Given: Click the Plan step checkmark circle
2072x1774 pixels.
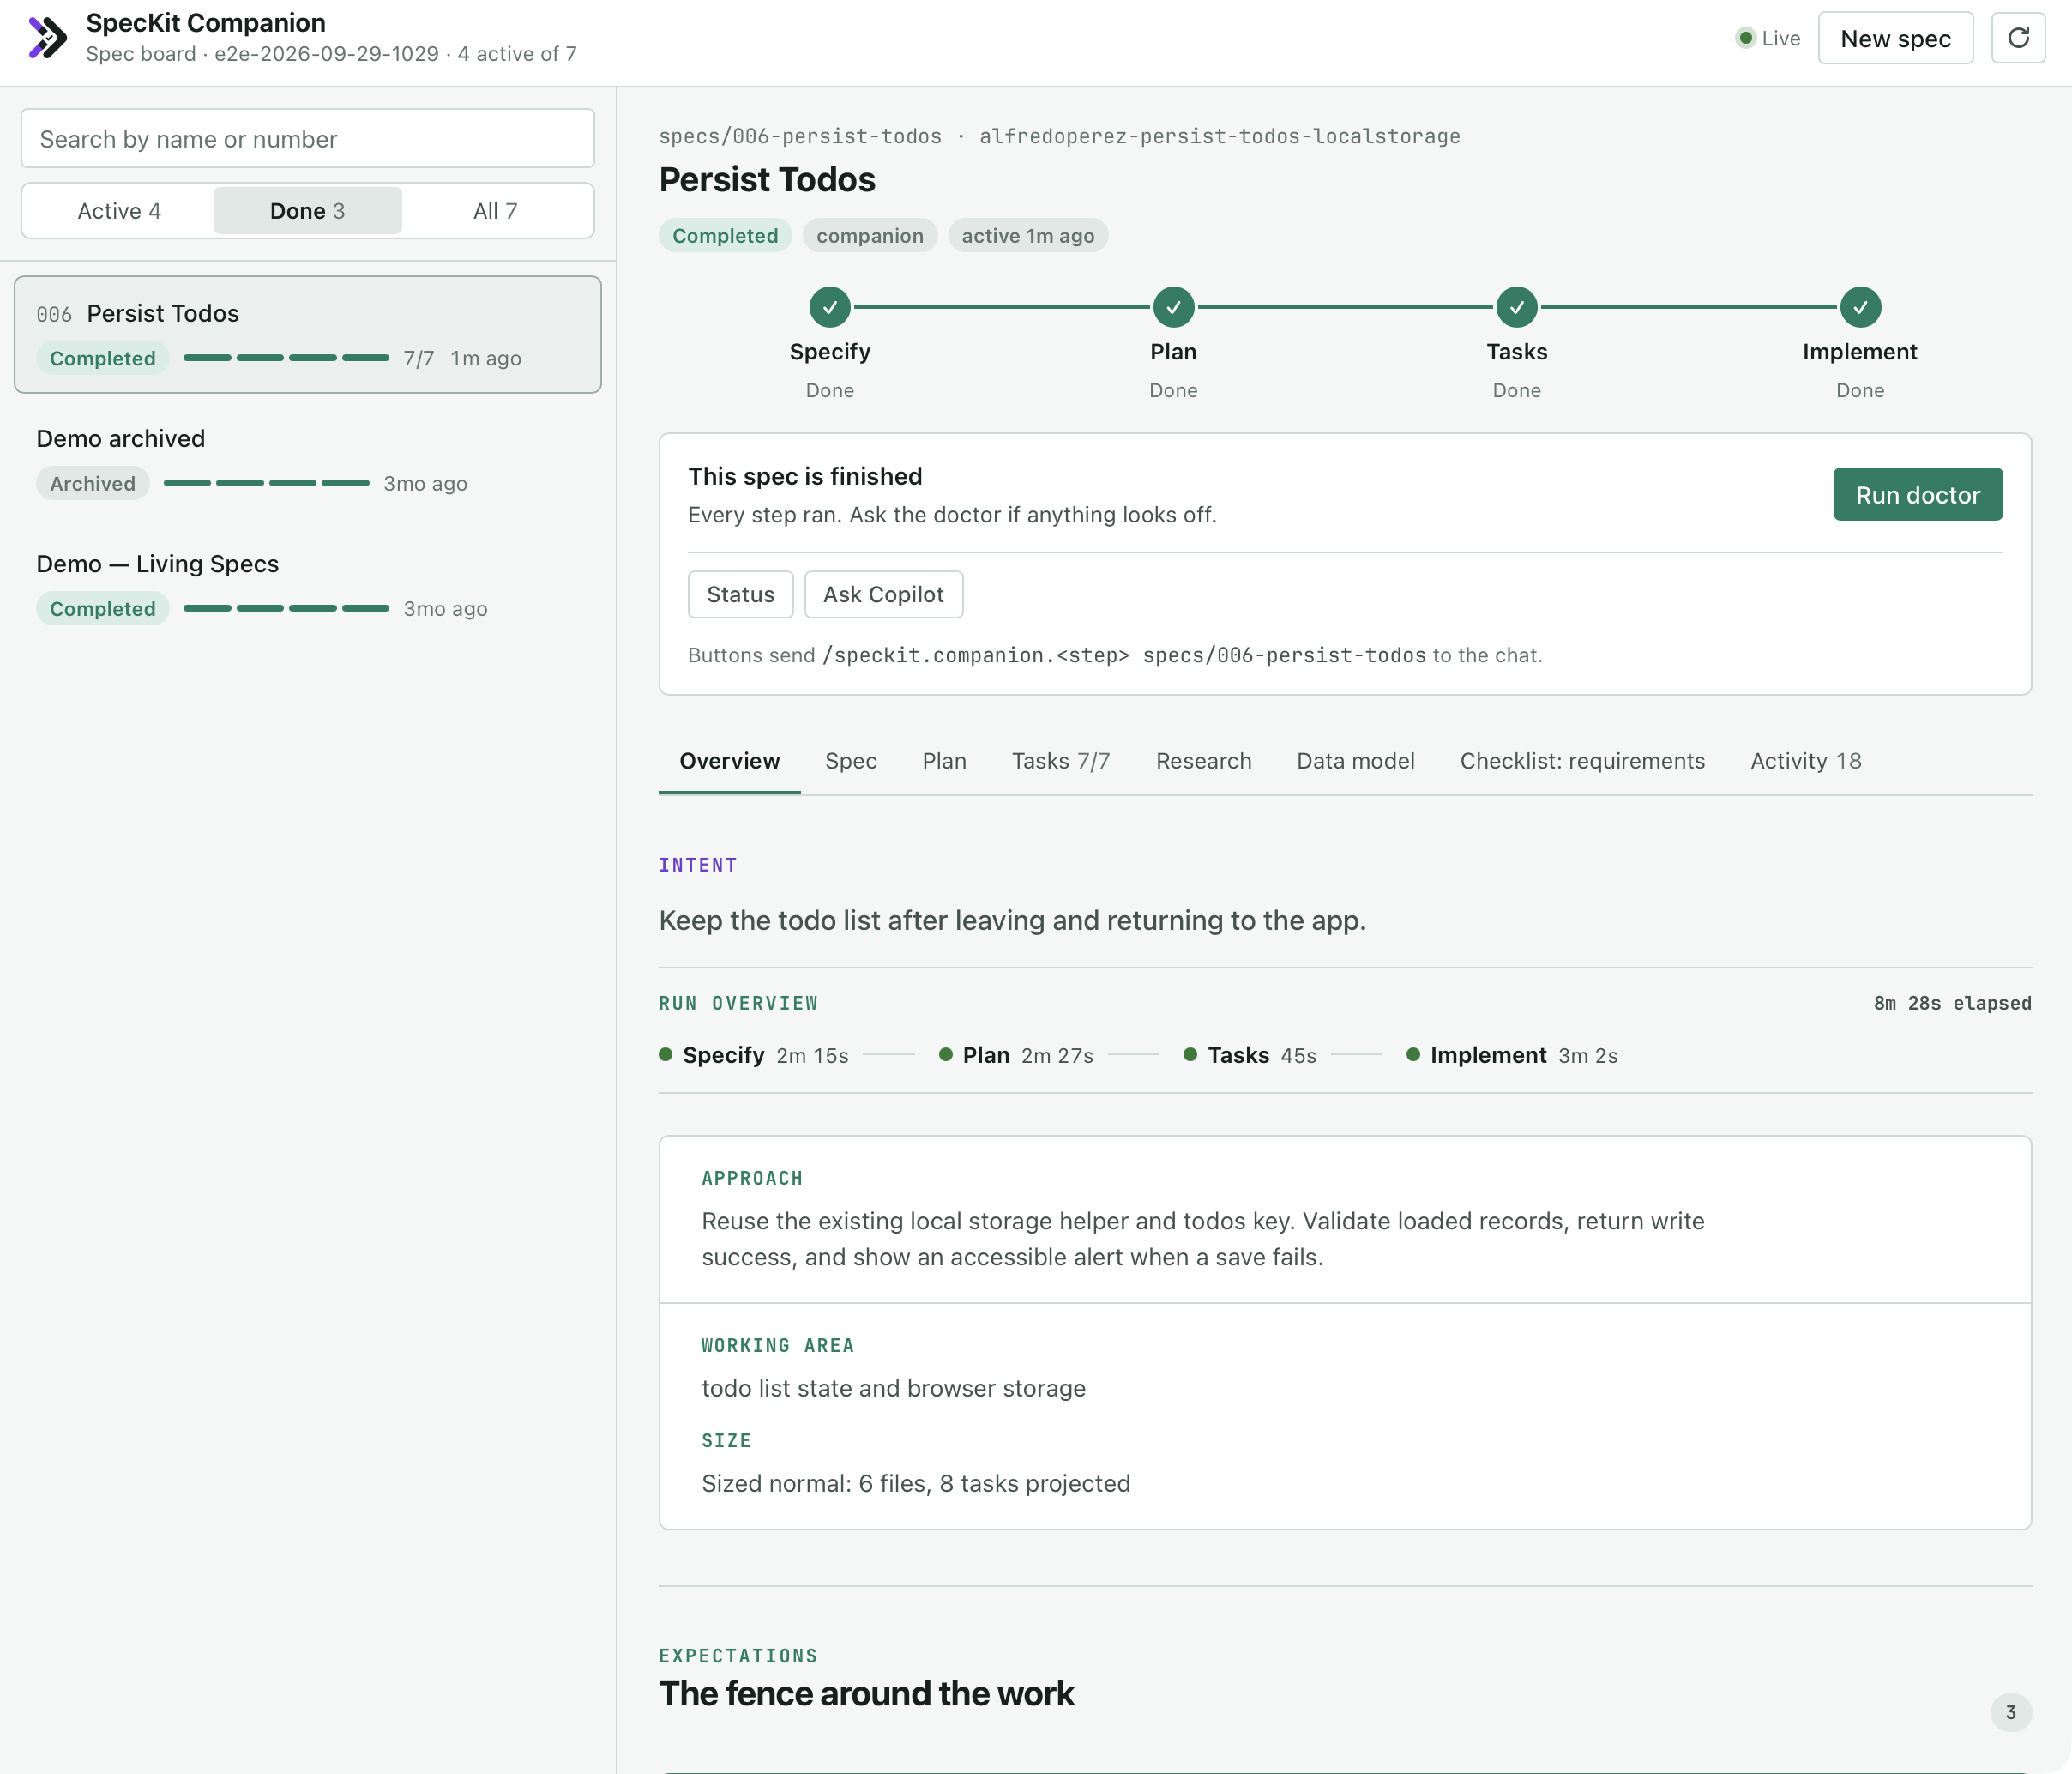Looking at the screenshot, I should pos(1173,307).
